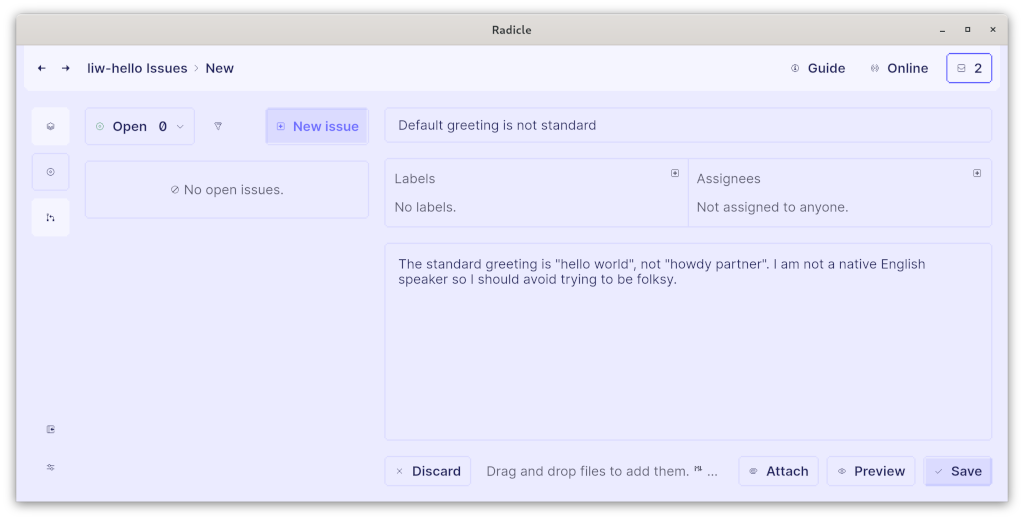Click the settings sliders icon in sidebar
Viewport: 1024px width, 520px height.
click(51, 468)
